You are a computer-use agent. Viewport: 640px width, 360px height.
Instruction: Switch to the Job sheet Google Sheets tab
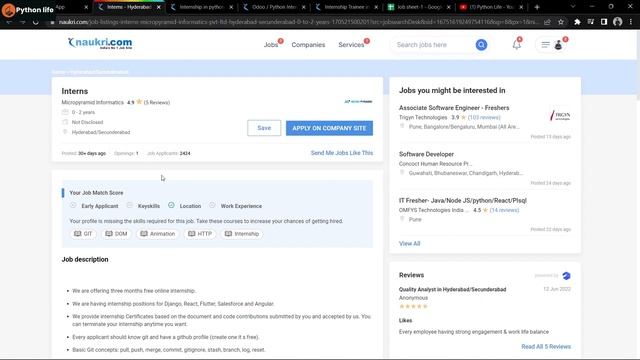pos(419,7)
